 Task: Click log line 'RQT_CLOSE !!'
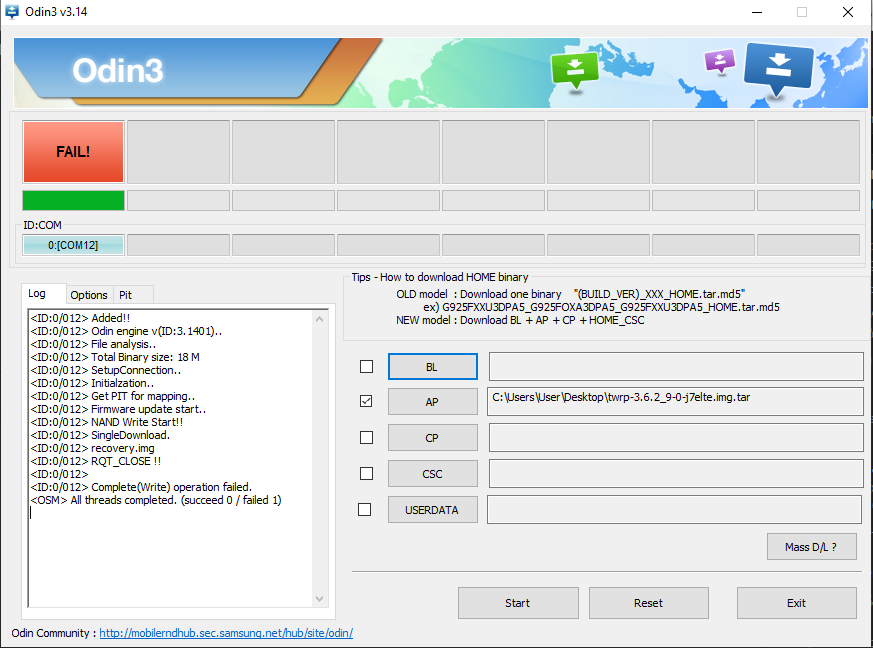96,461
